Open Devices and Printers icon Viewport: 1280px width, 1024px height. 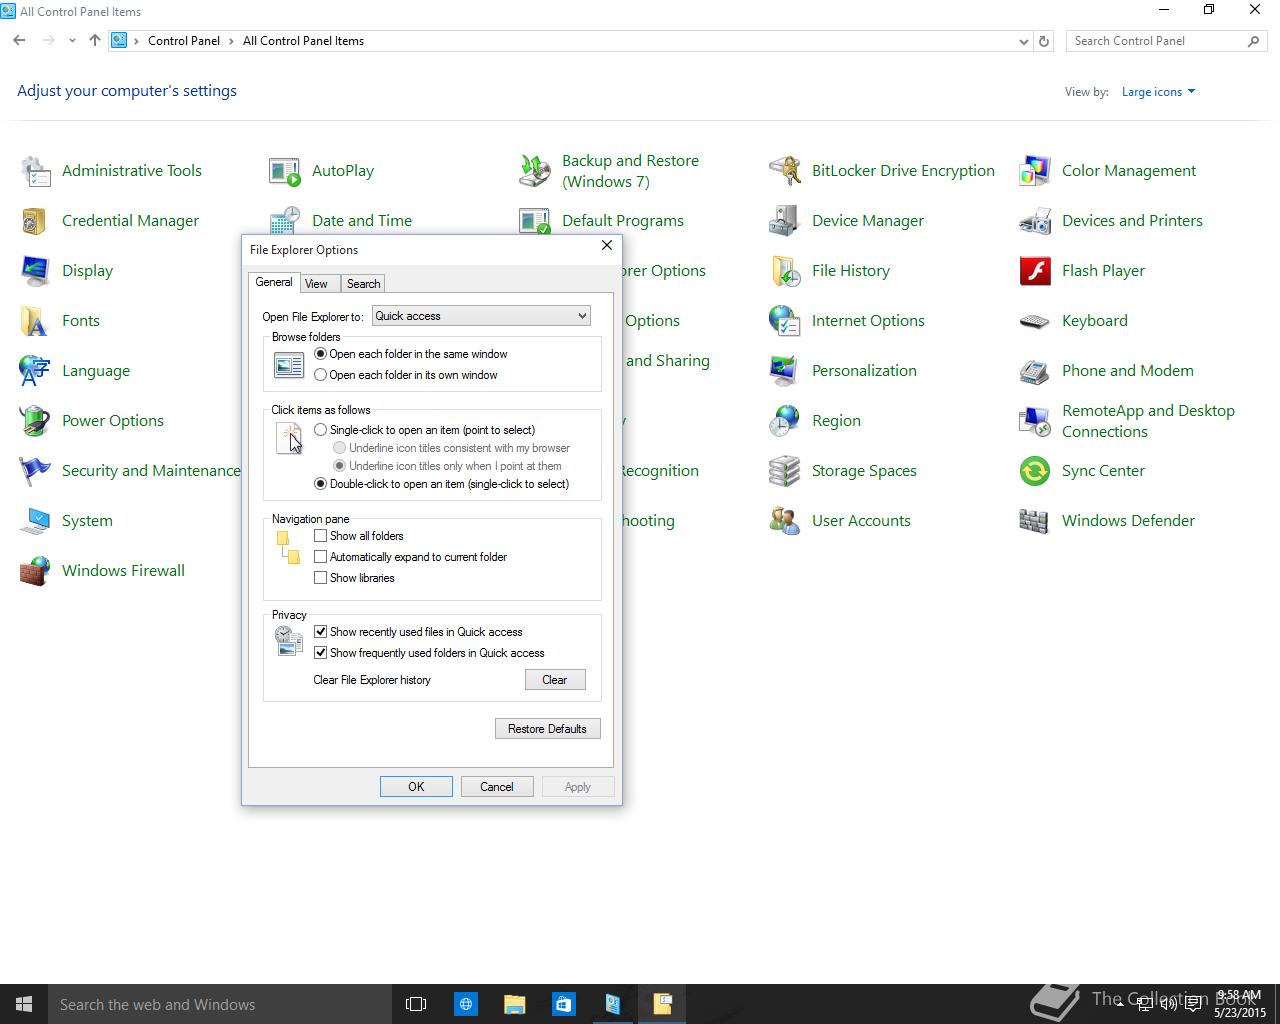[1035, 221]
